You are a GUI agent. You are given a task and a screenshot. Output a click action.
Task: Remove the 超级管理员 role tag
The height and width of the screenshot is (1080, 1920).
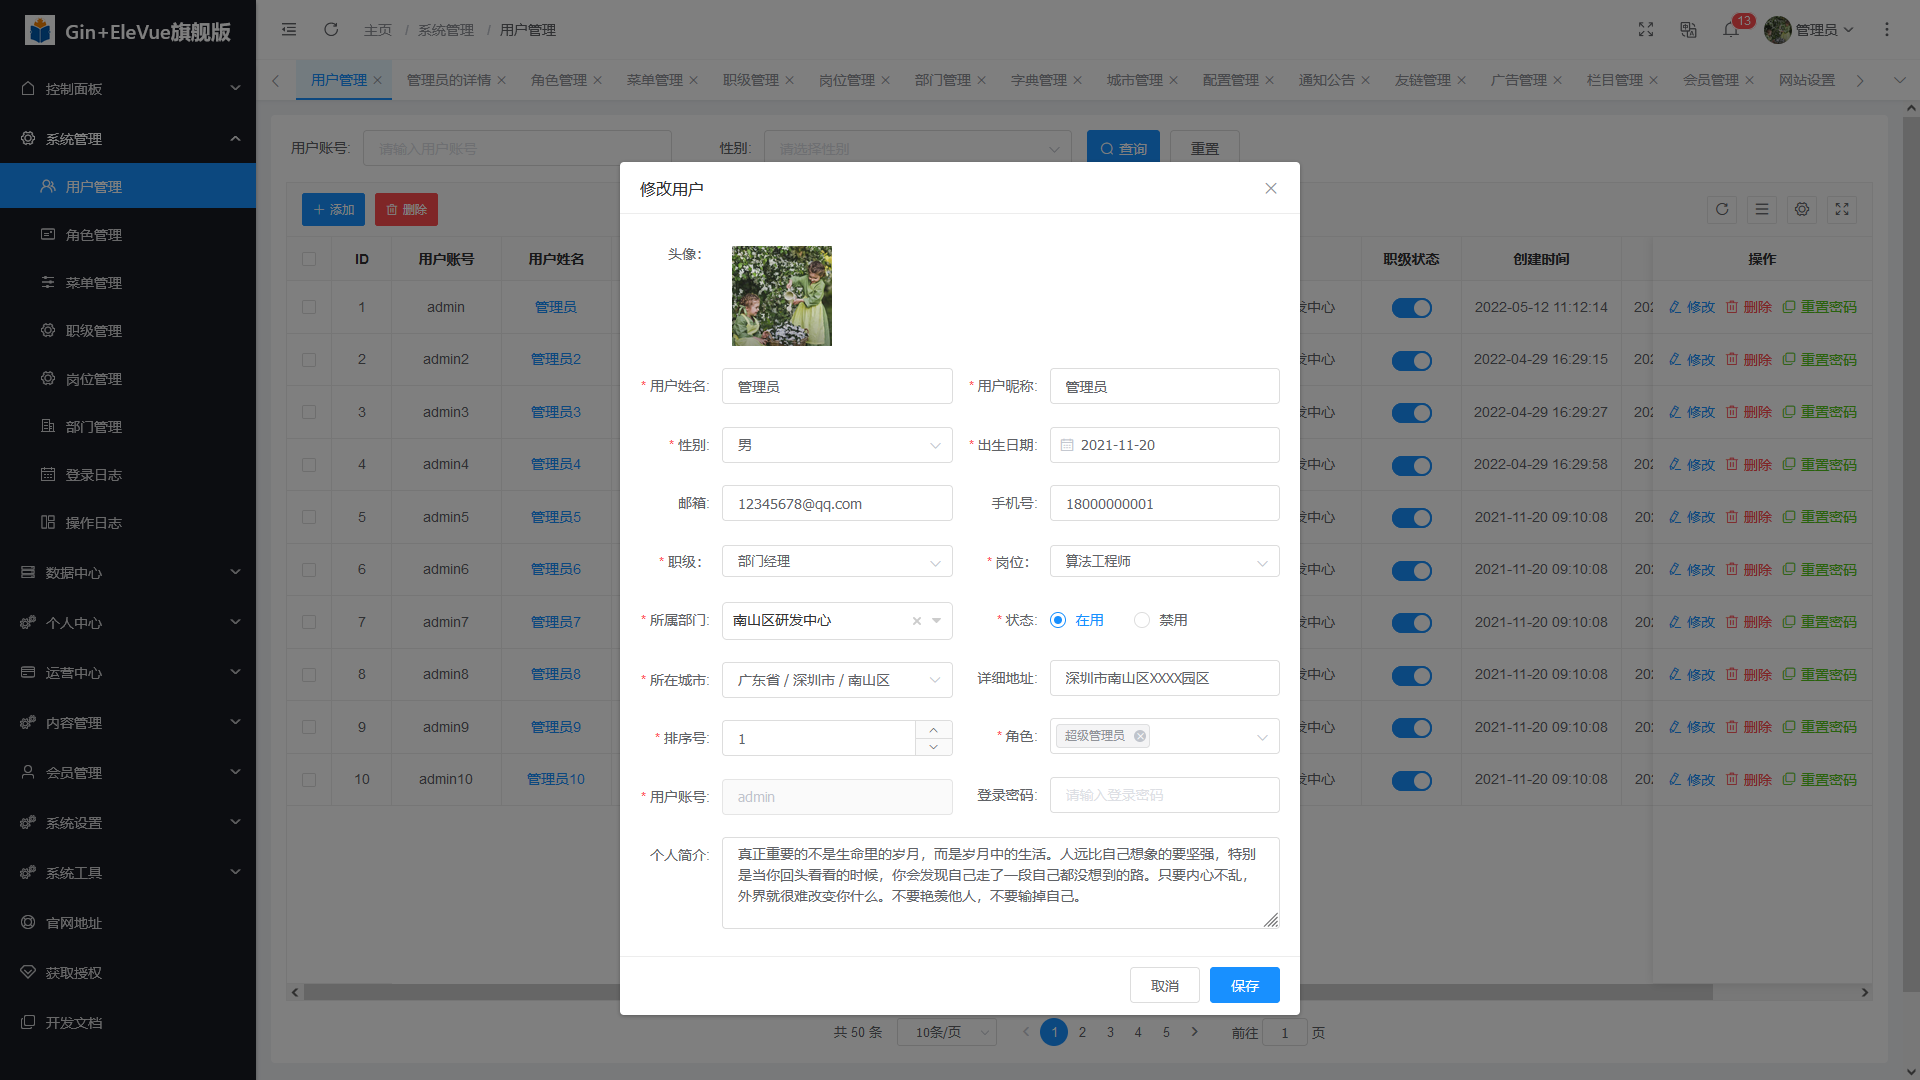coord(1140,736)
